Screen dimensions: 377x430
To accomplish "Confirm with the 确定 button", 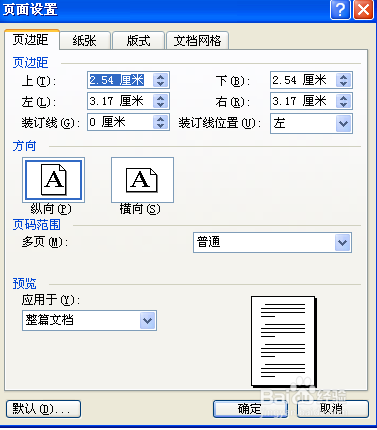I will pos(250,409).
